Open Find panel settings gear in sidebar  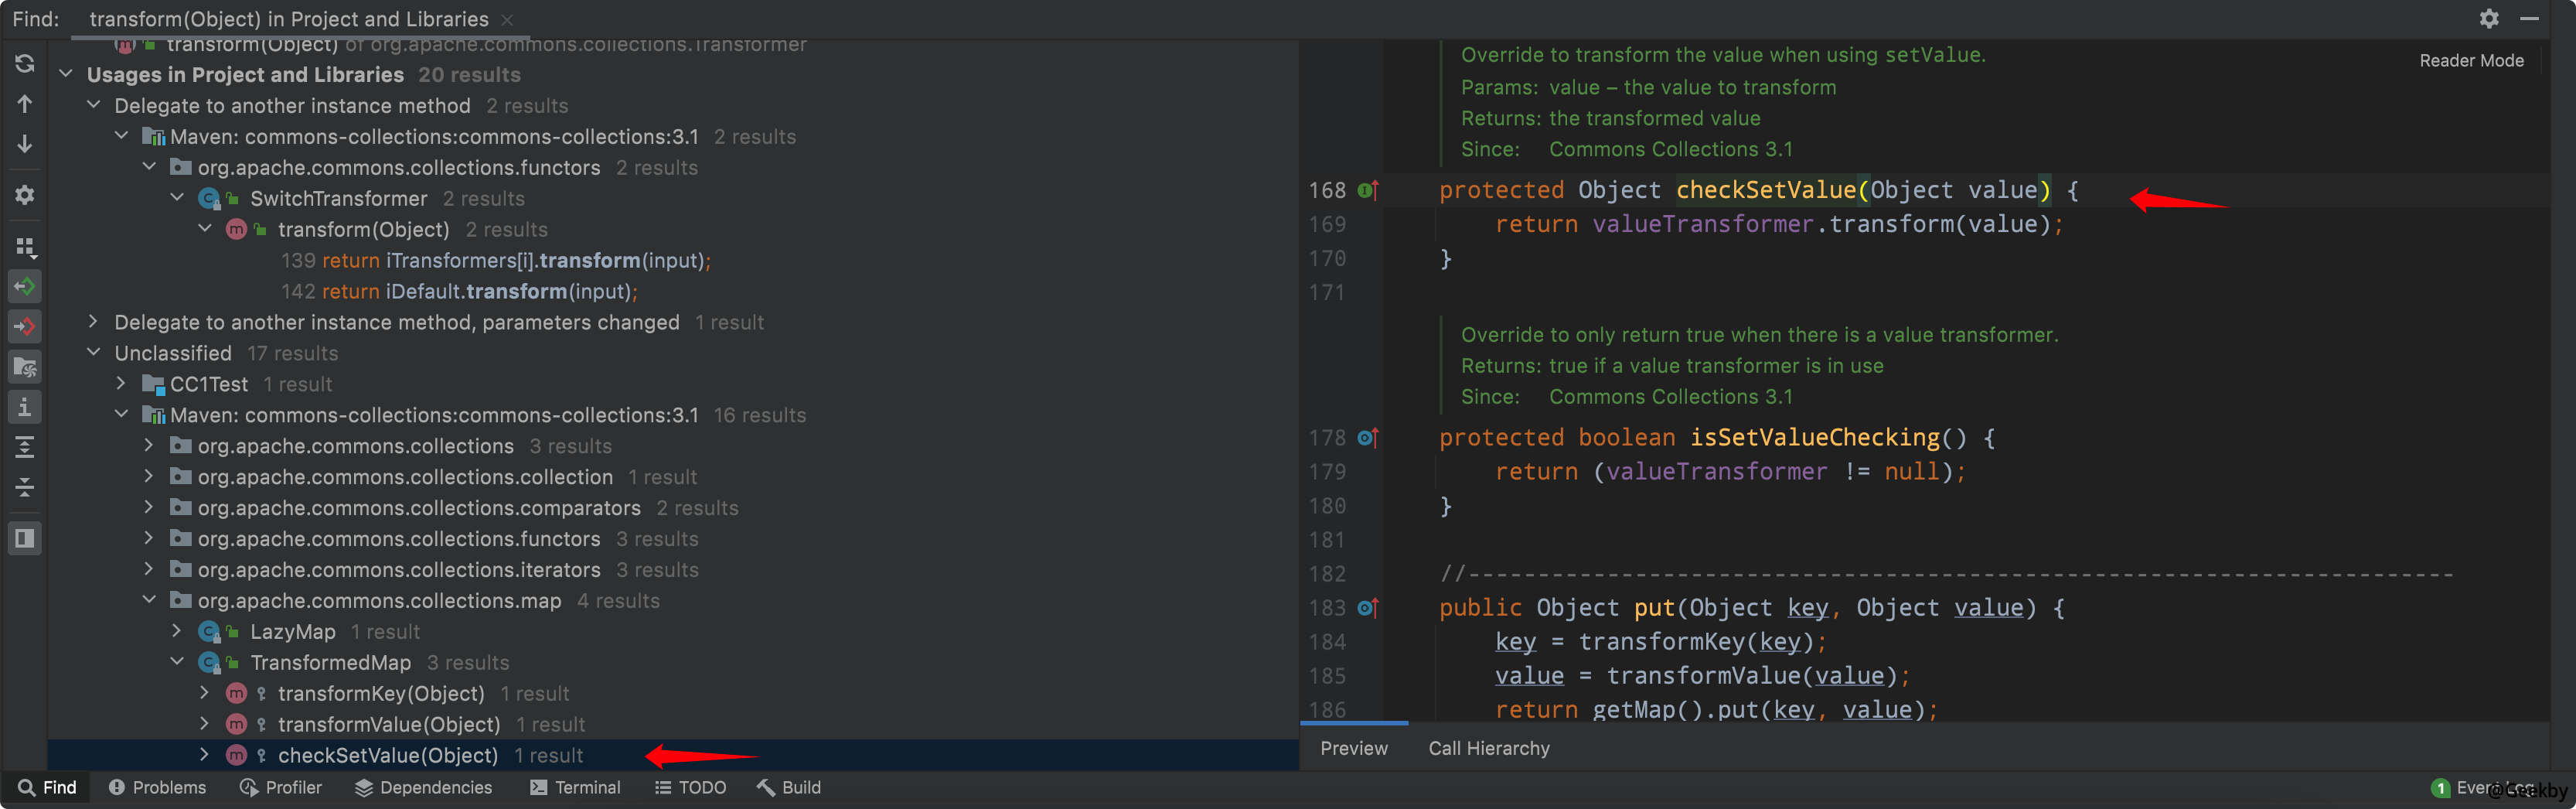pos(25,195)
